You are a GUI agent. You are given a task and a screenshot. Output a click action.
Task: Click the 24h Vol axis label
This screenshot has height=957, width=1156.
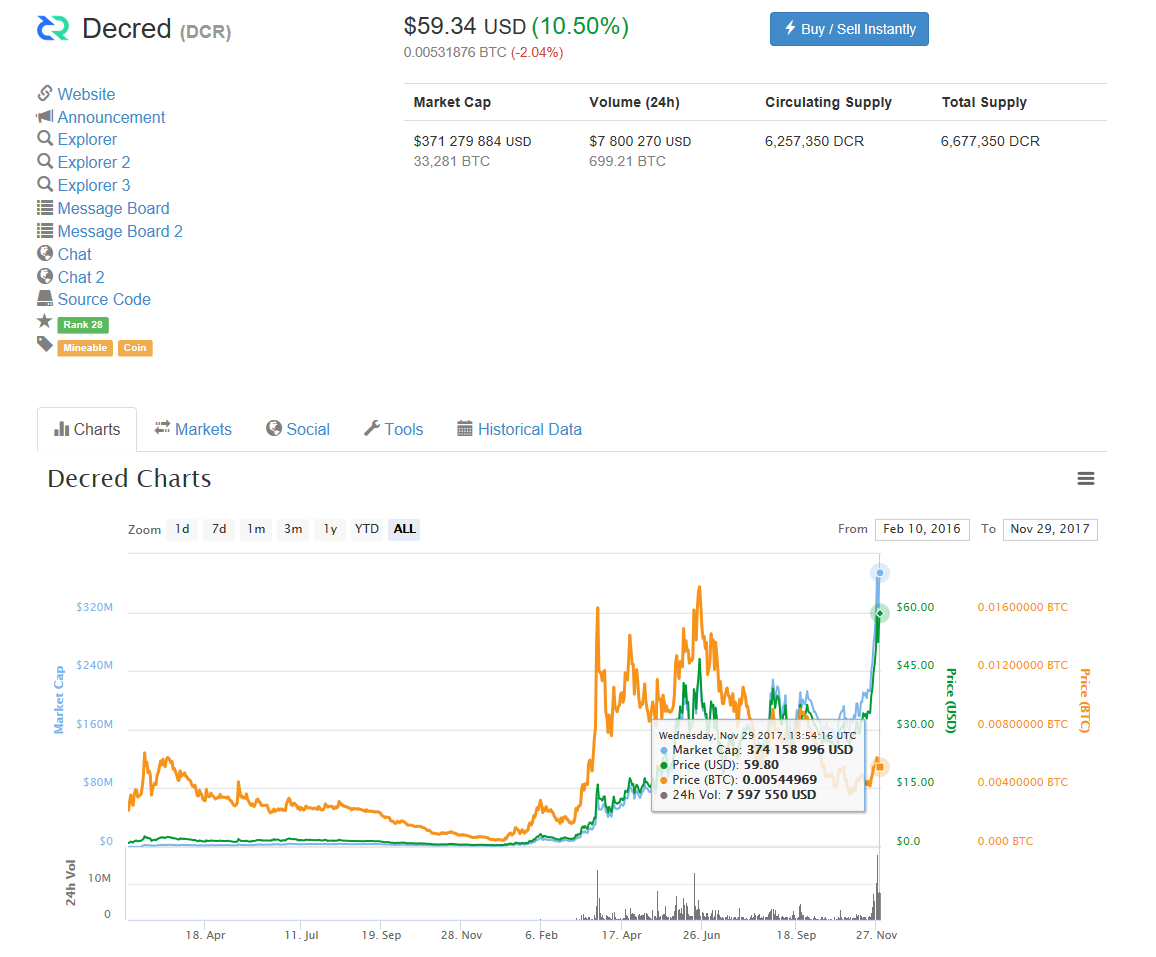(x=70, y=883)
